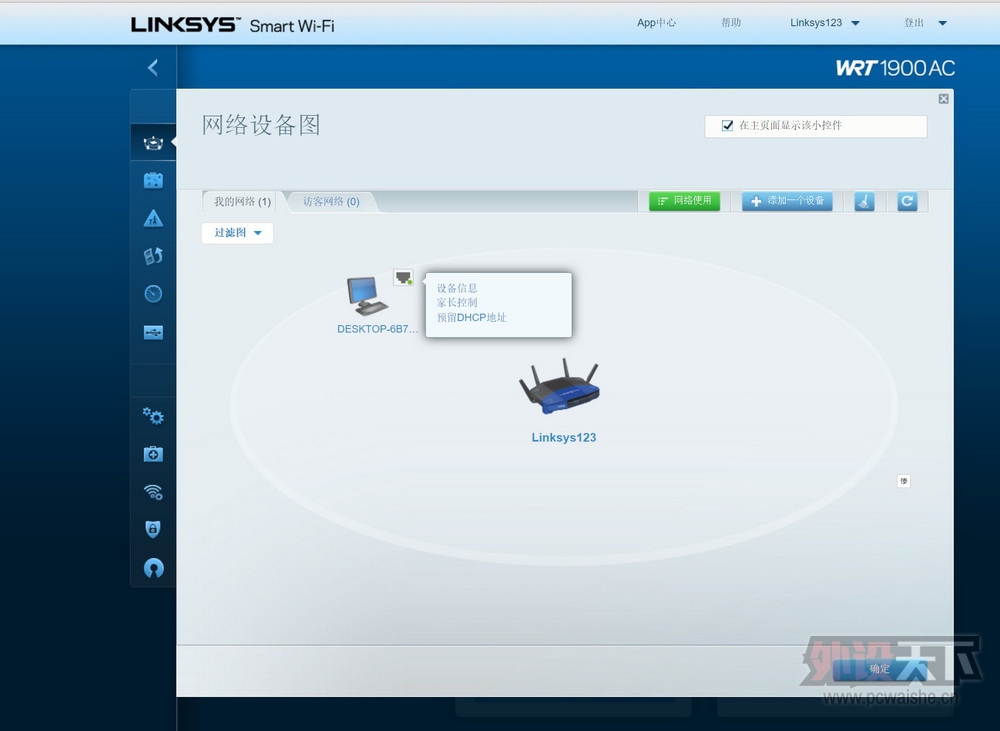Click the 确定 confirm button

879,668
